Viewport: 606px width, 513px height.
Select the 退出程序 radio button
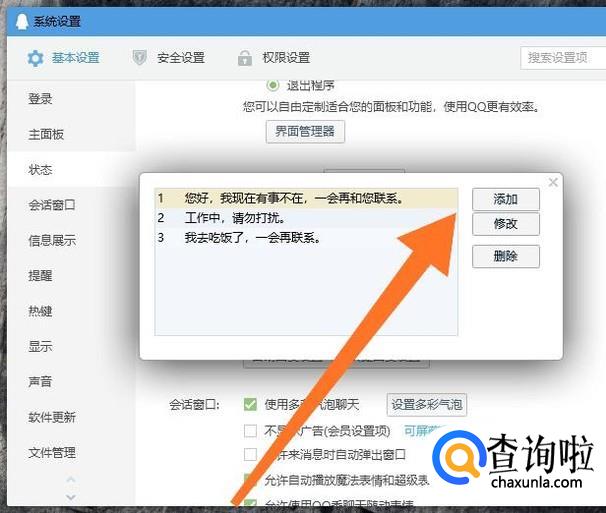pos(273,85)
